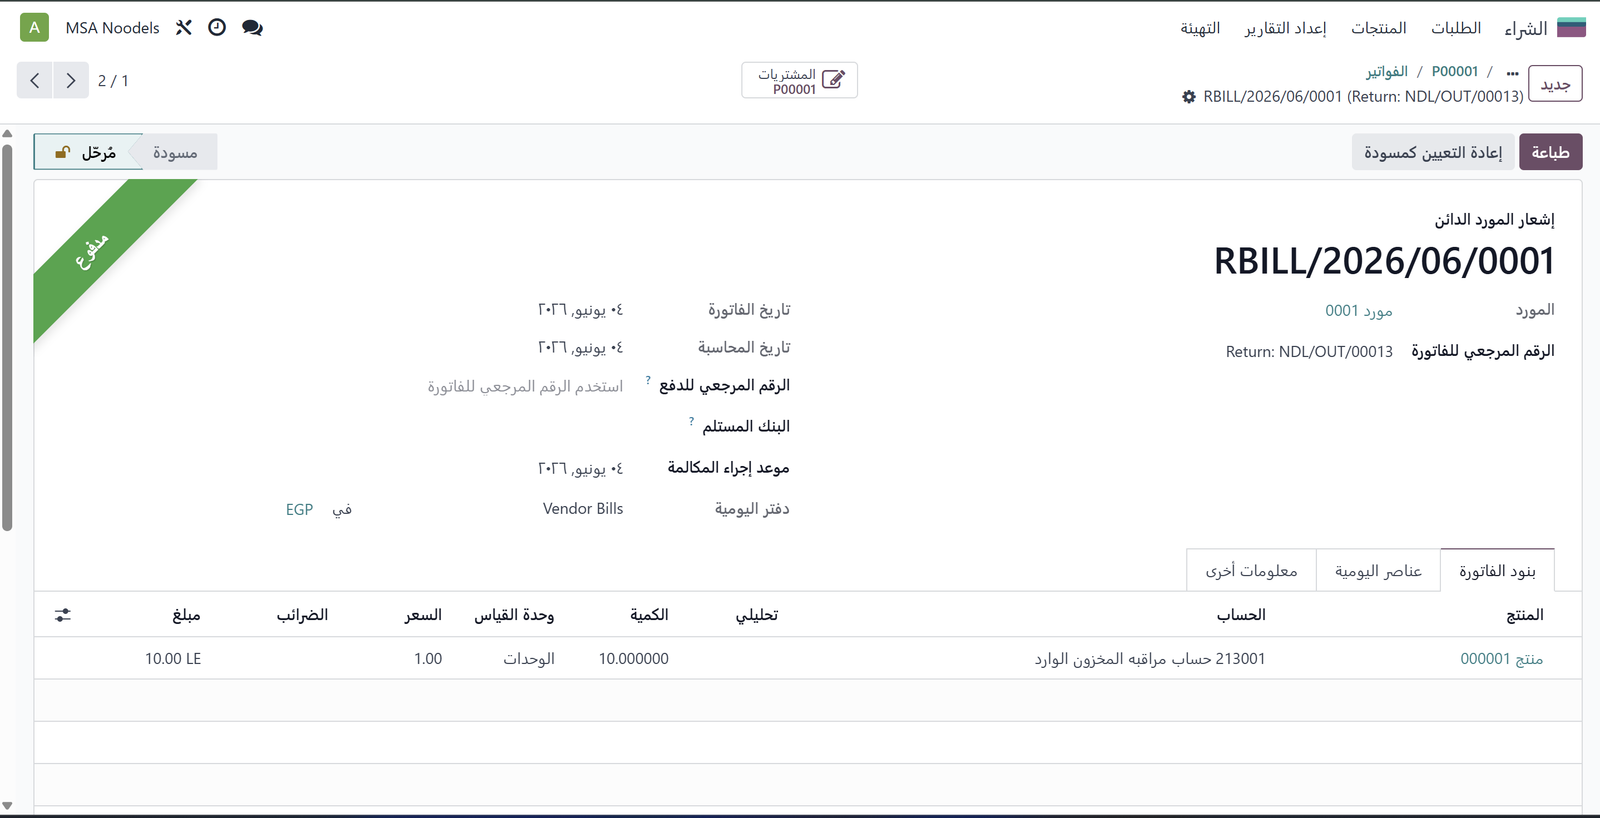Click the scrollbar up arrow
The width and height of the screenshot is (1600, 818).
[7, 133]
